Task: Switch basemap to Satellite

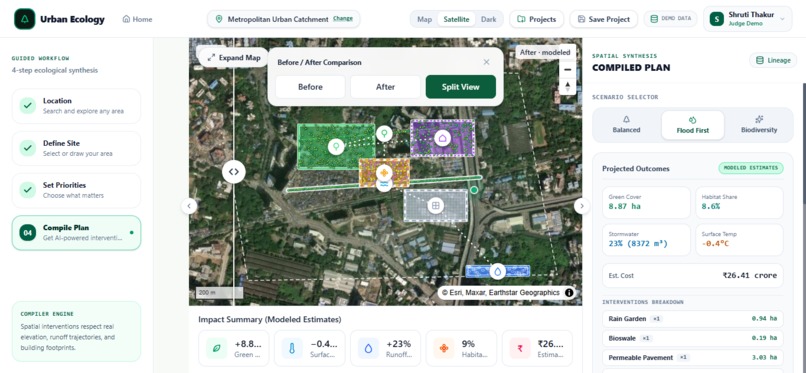Action: point(456,20)
